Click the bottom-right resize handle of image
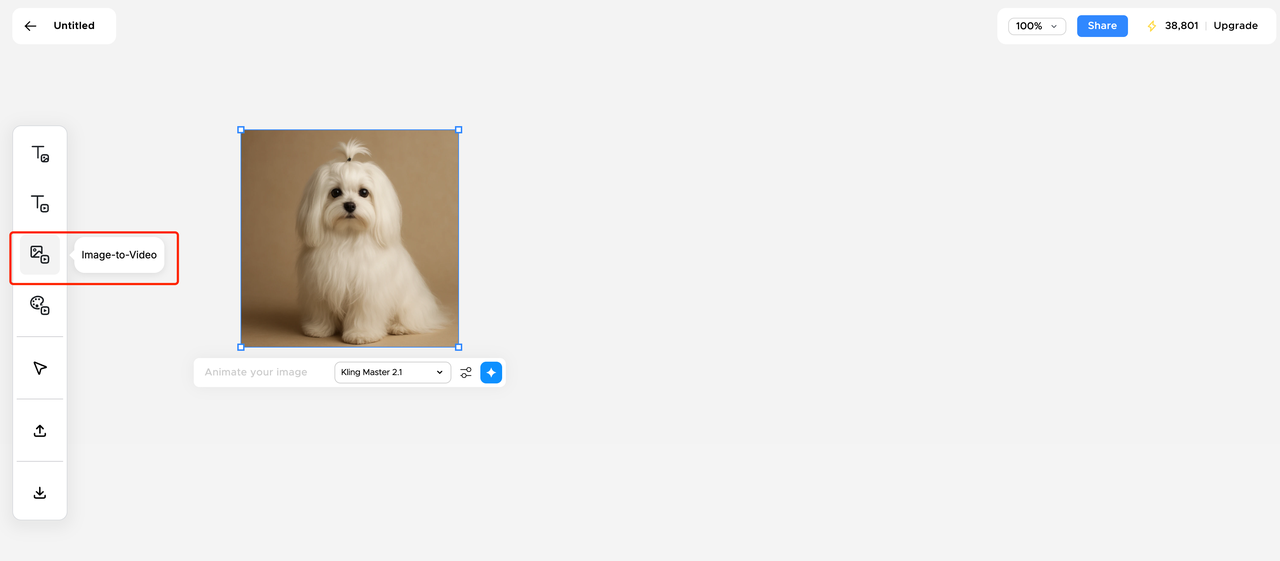Screen dimensions: 1280x561 [x=459, y=347]
